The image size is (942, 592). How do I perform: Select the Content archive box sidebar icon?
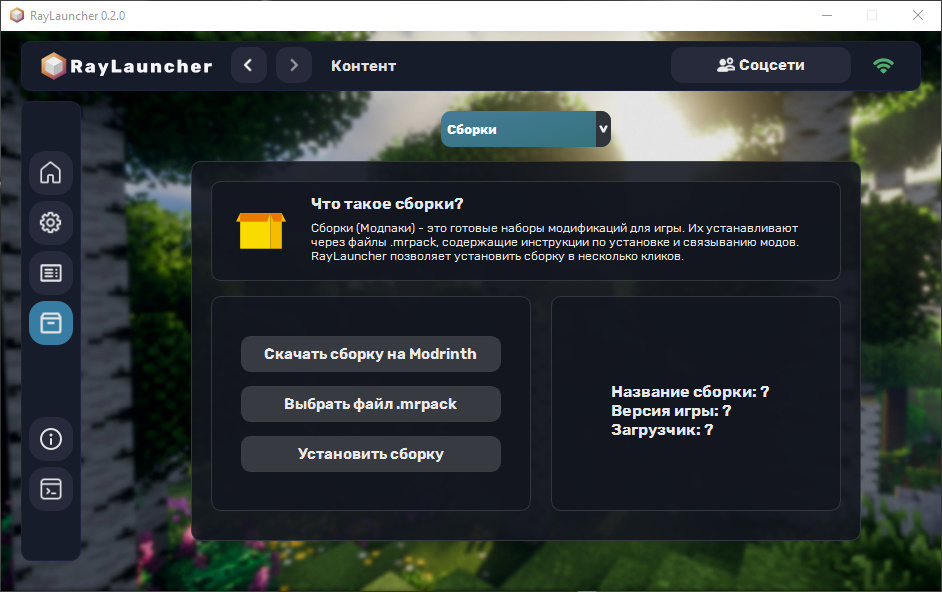click(51, 323)
